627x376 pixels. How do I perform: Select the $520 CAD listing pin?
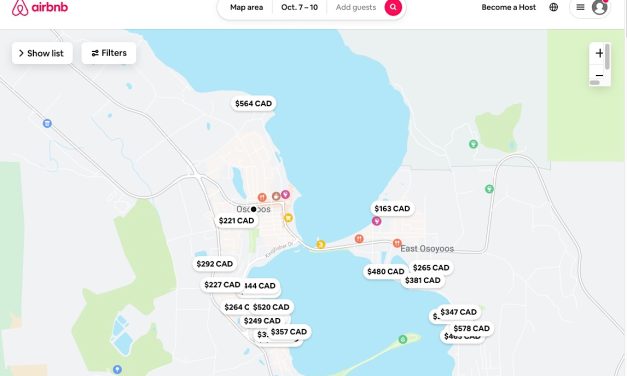coord(271,307)
